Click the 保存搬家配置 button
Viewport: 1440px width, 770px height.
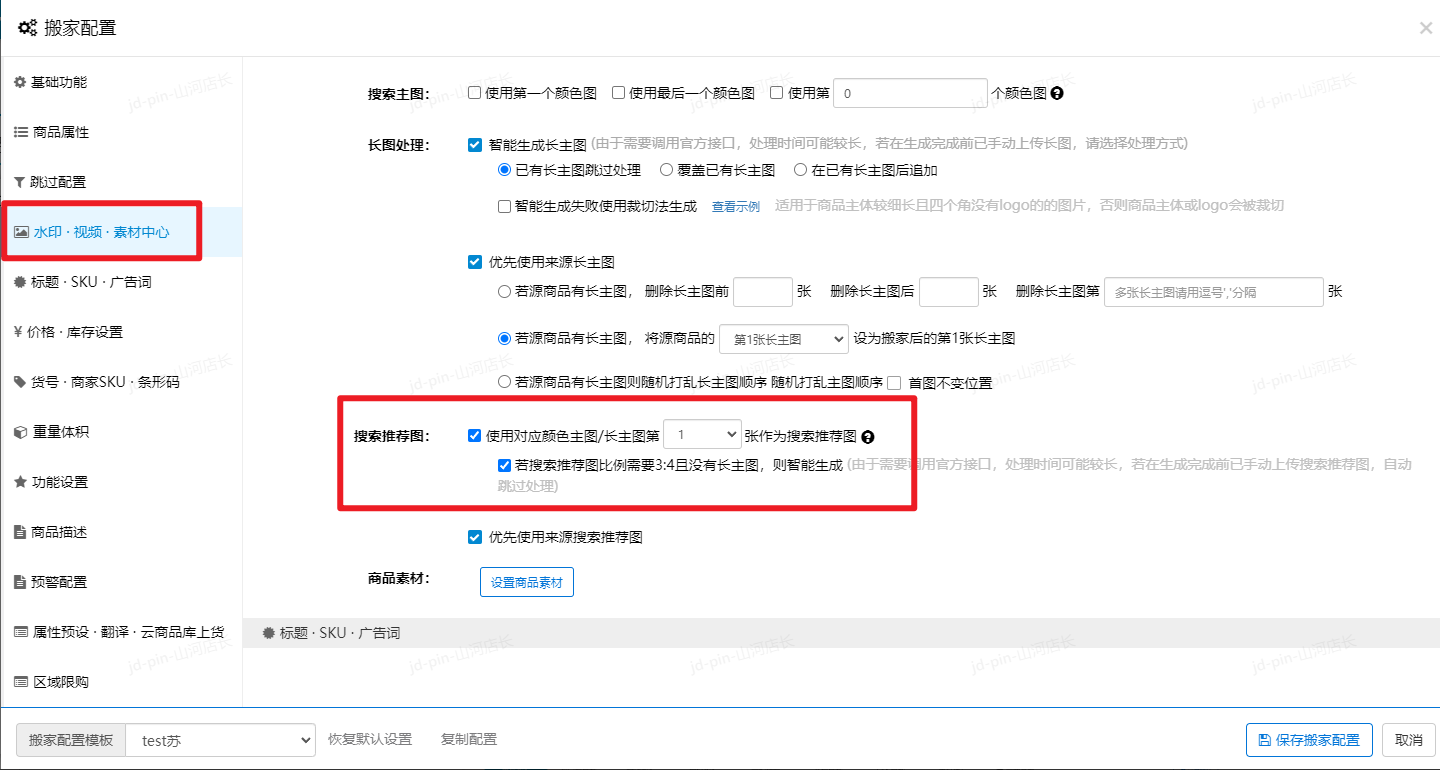[1309, 740]
